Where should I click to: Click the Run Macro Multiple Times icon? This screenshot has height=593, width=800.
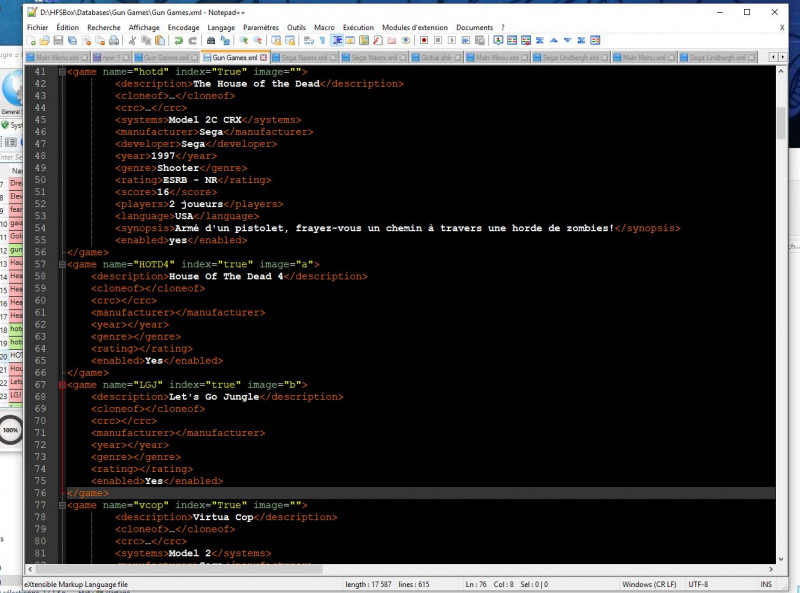(465, 40)
